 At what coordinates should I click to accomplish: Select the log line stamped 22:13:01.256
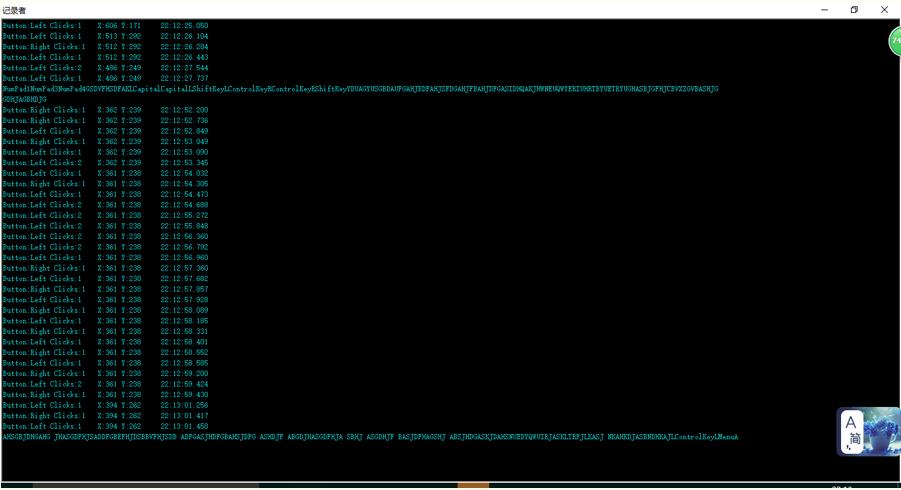(x=105, y=405)
